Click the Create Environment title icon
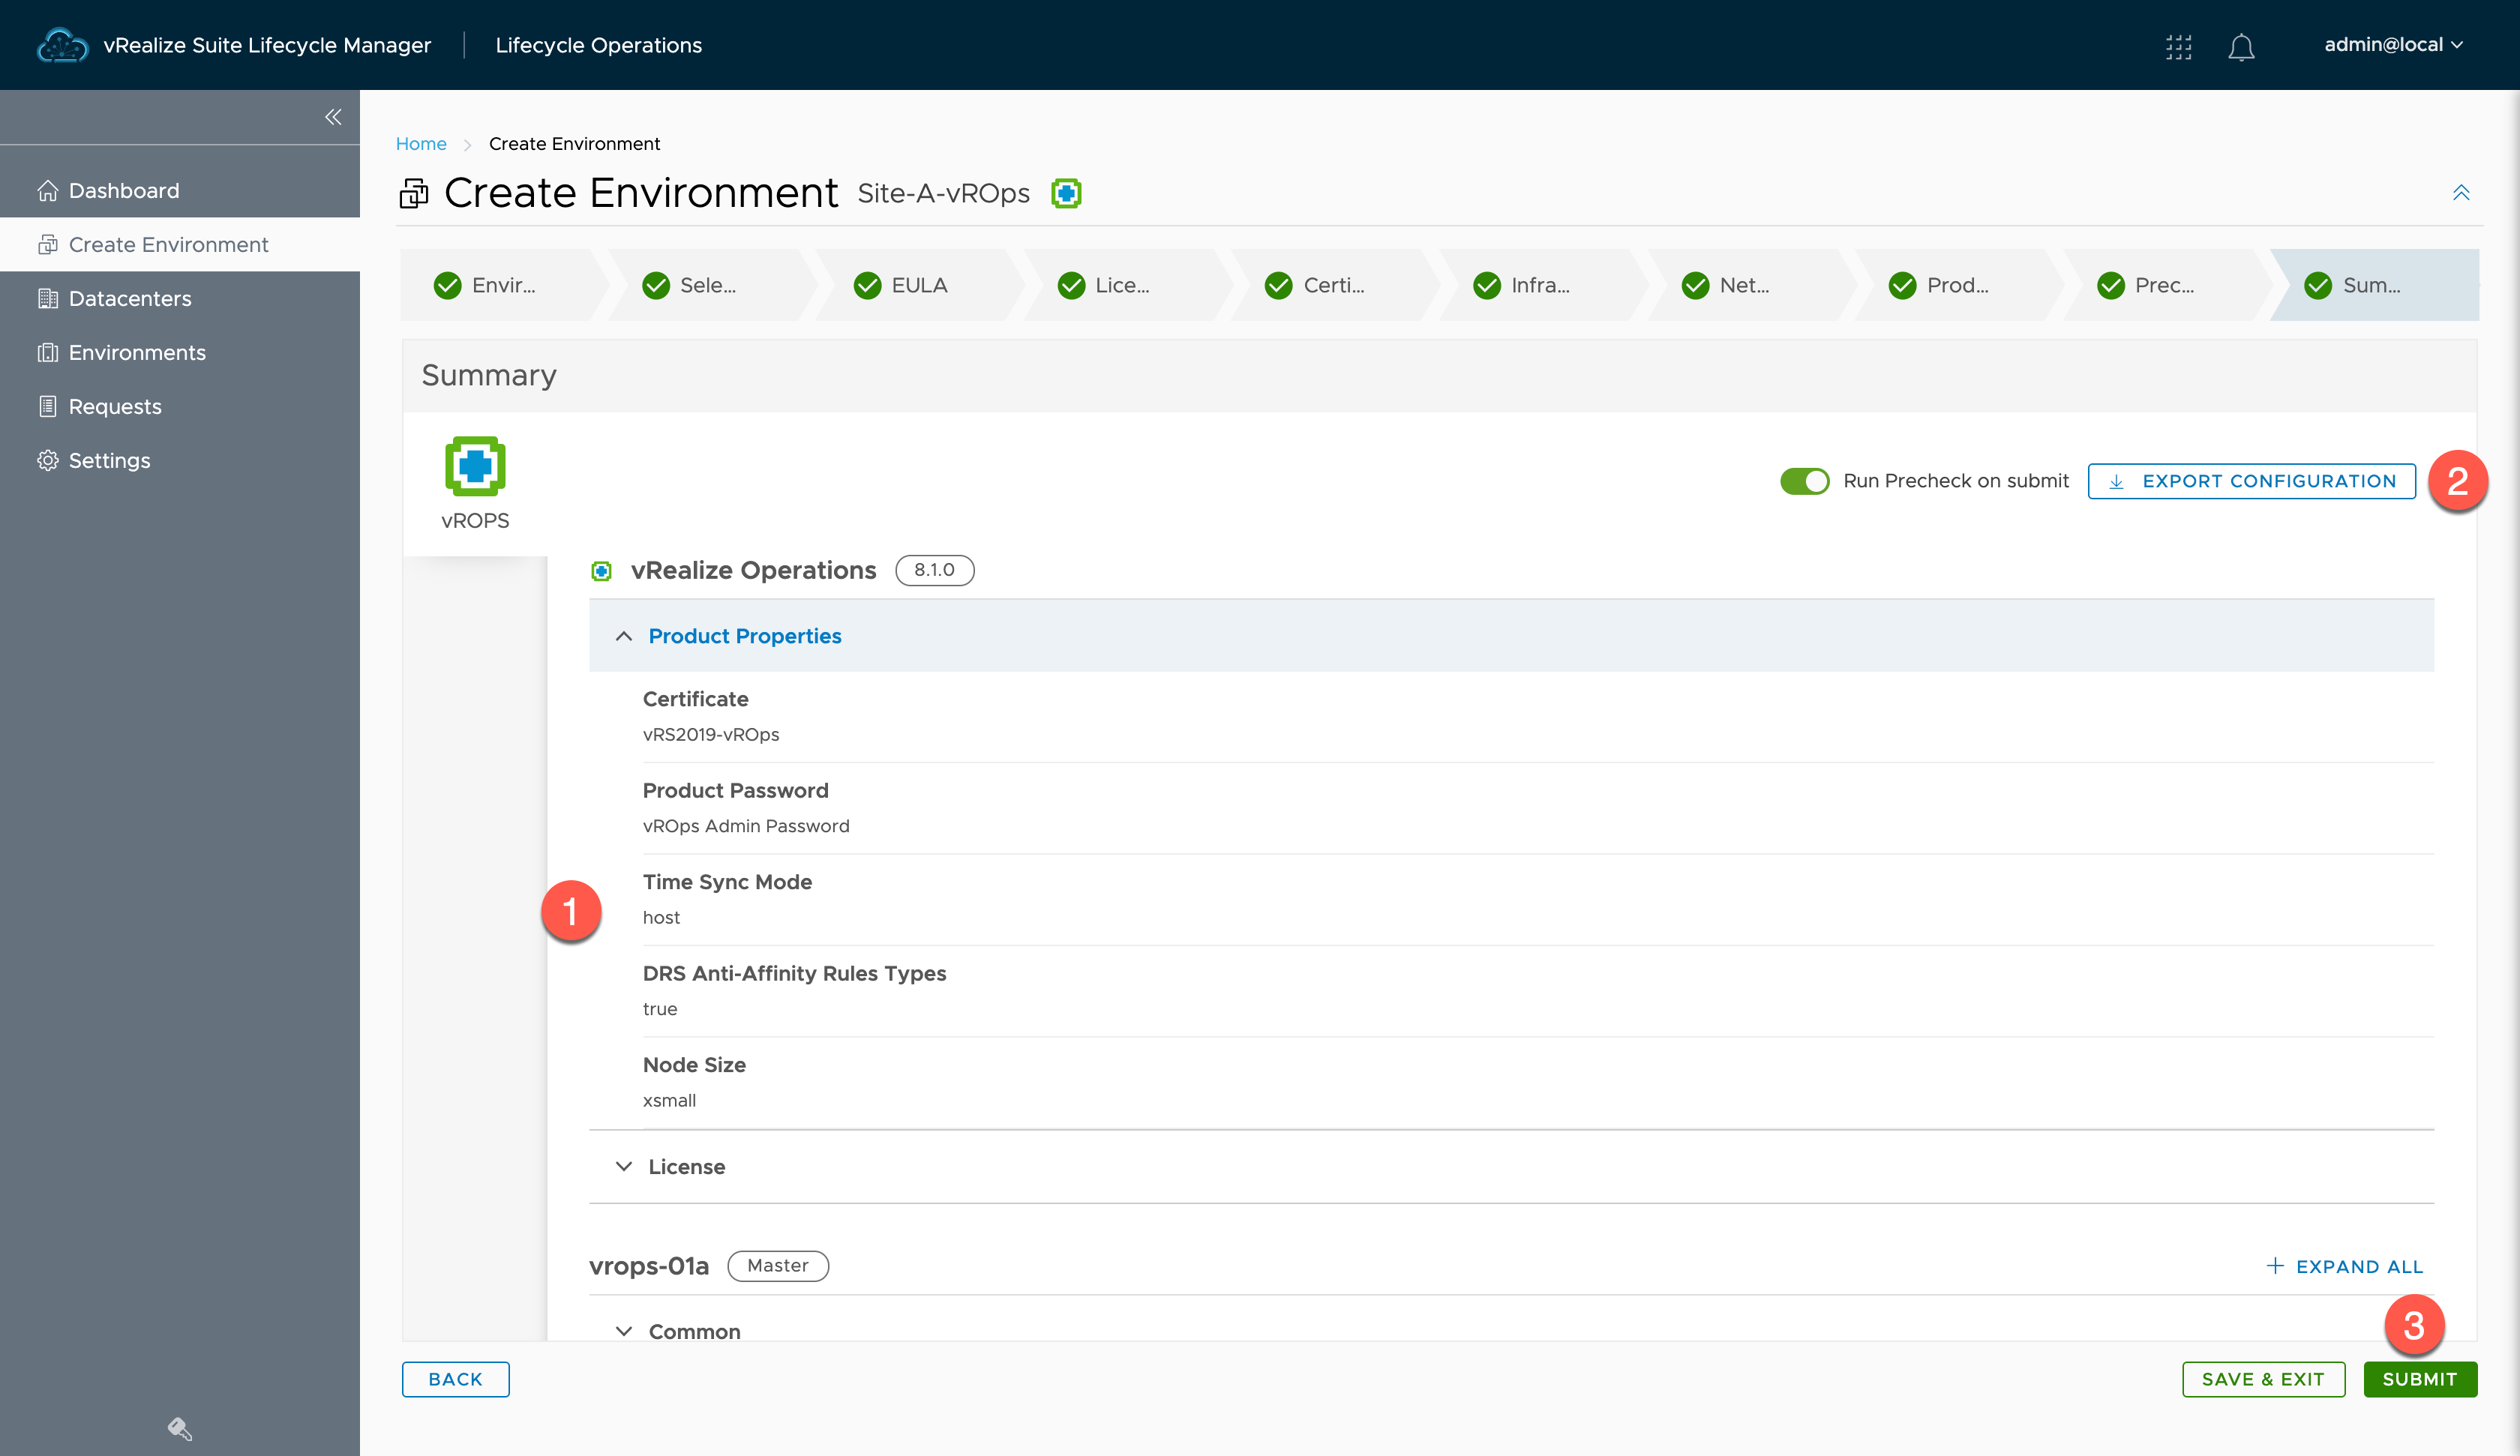 tap(413, 193)
